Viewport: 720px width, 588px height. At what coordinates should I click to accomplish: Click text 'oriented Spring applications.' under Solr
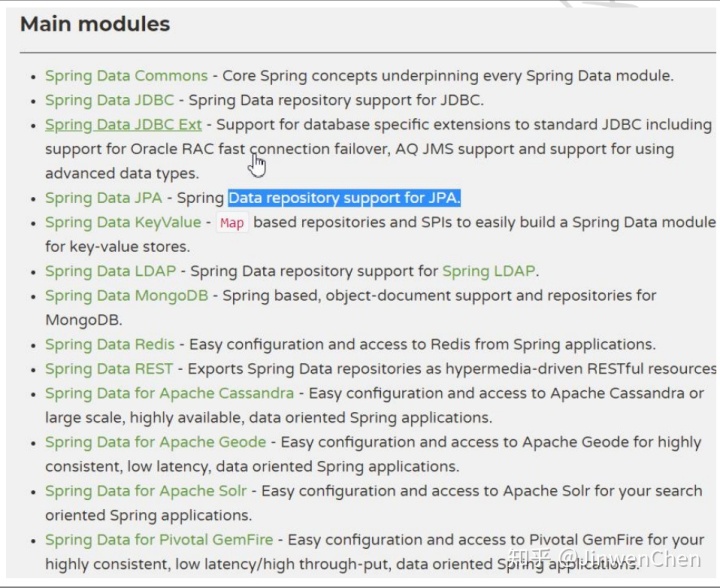pos(148,515)
